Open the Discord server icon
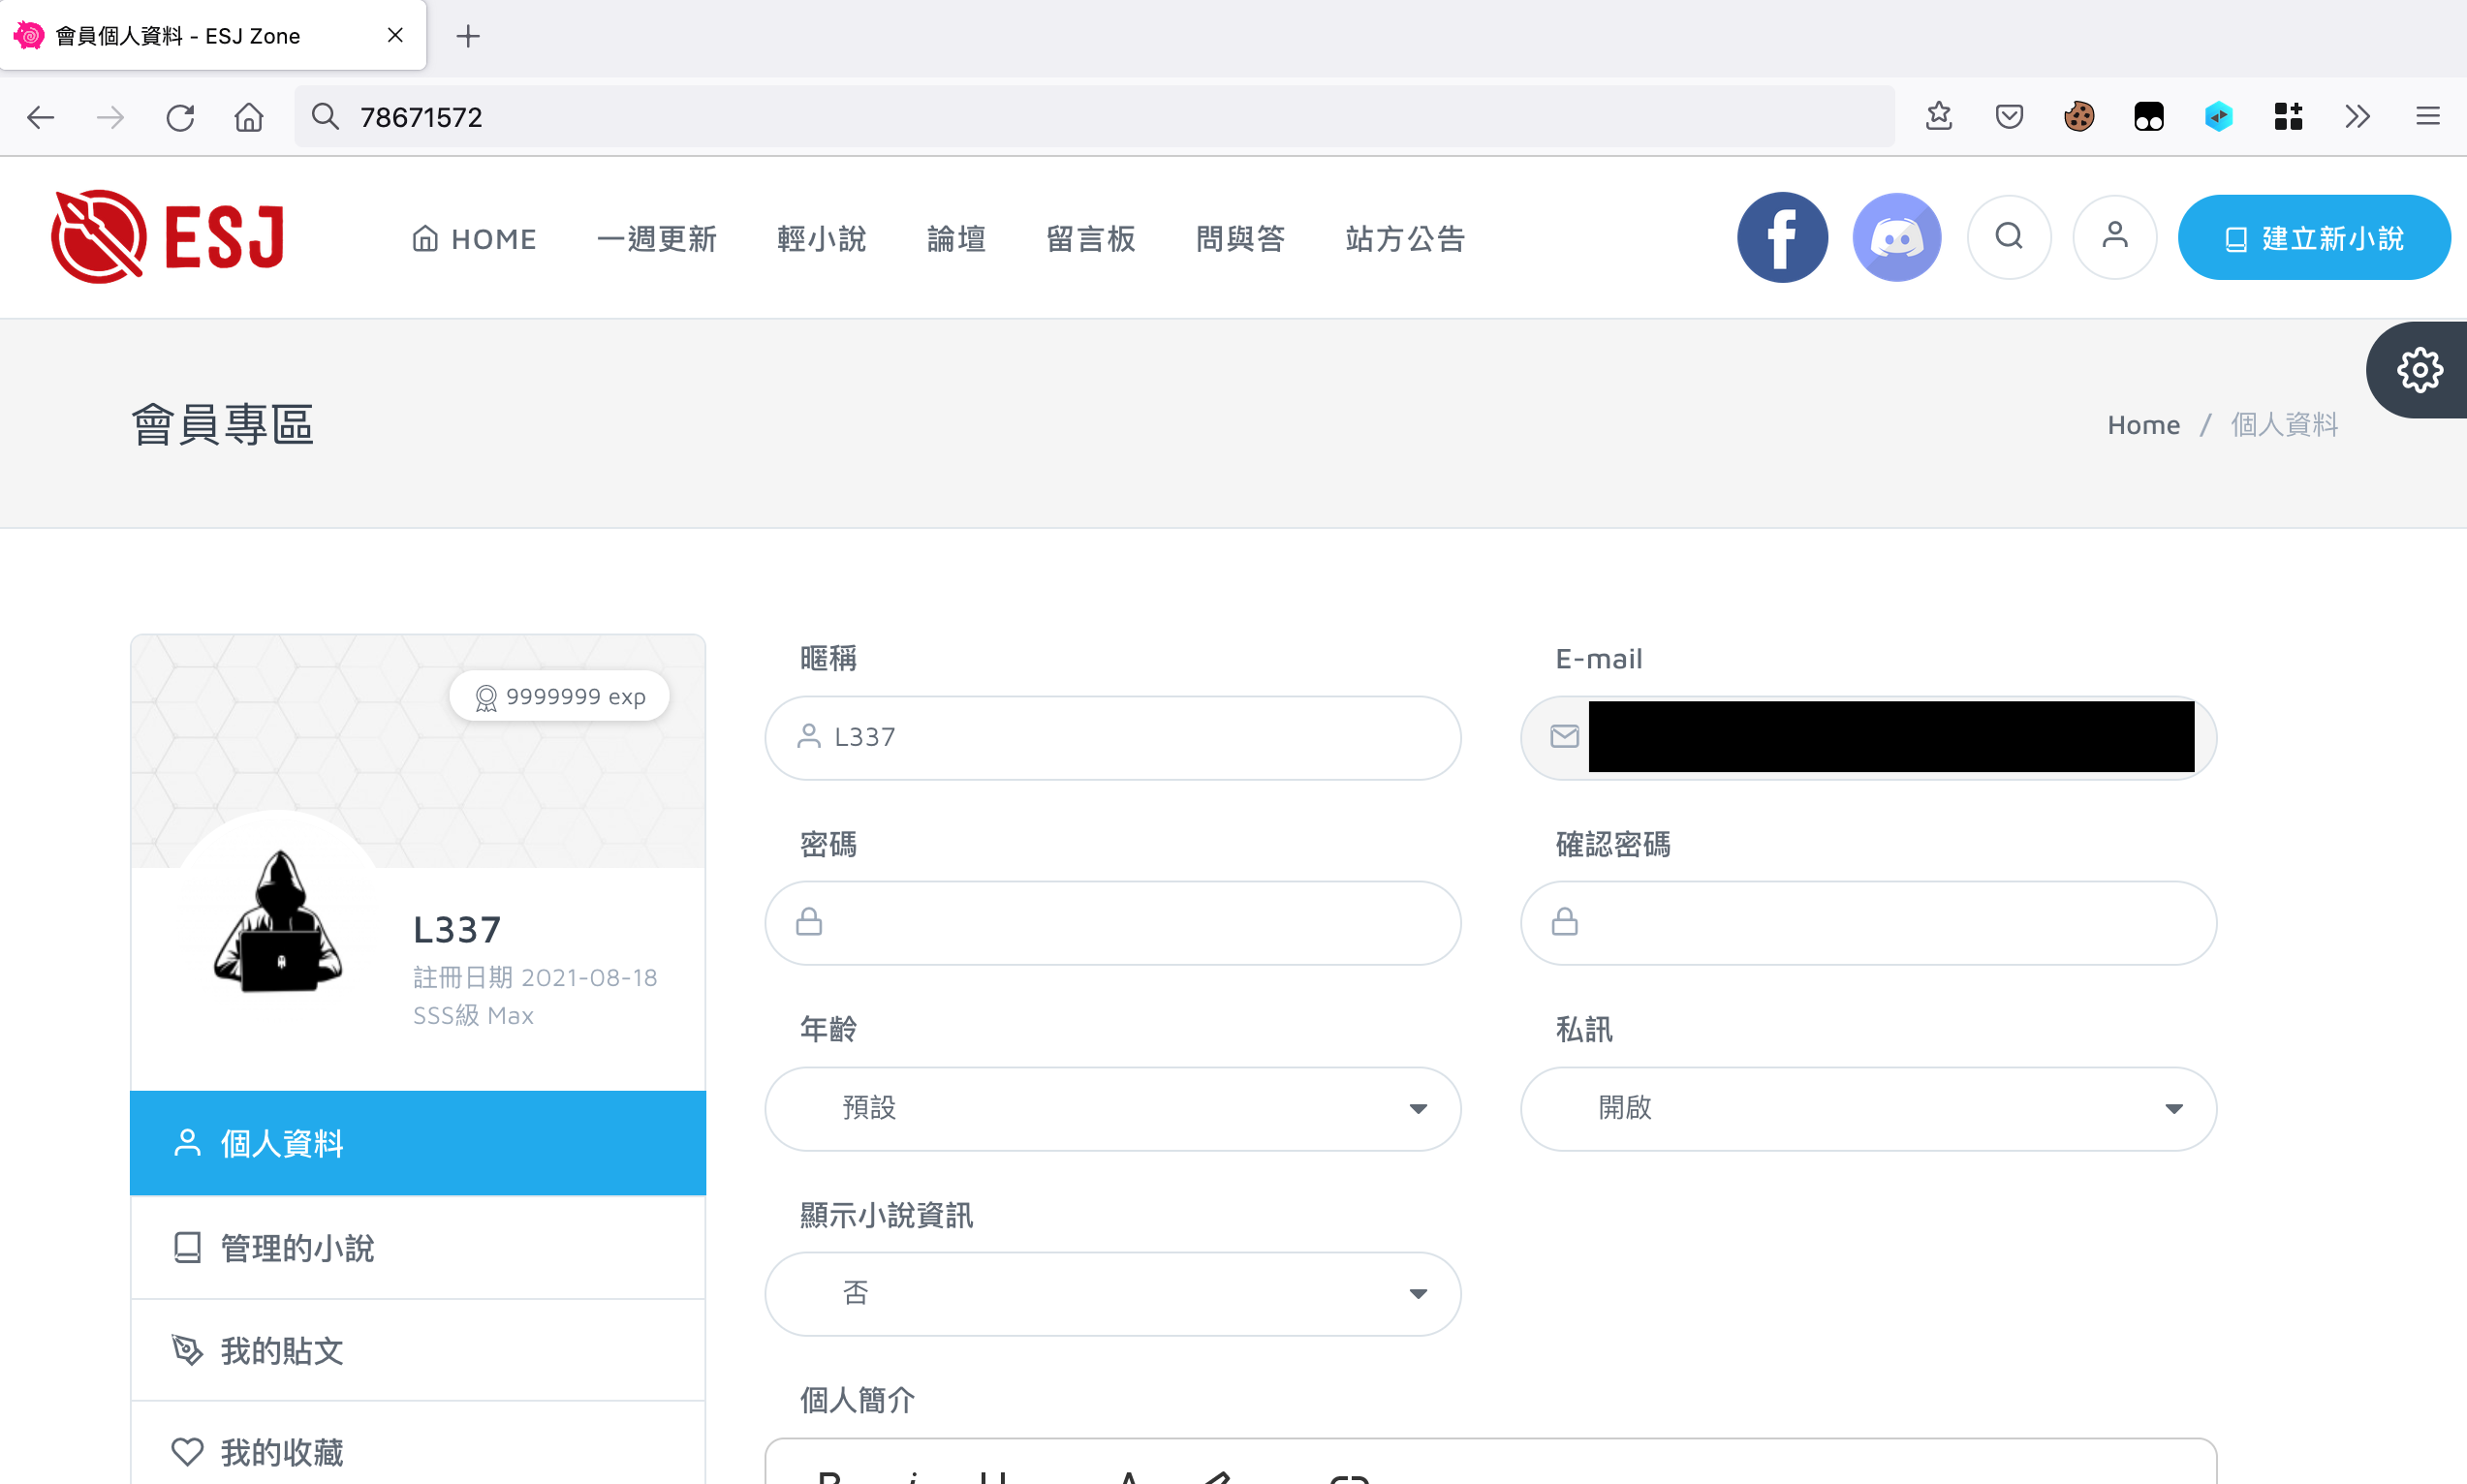2467x1484 pixels. click(x=1896, y=237)
